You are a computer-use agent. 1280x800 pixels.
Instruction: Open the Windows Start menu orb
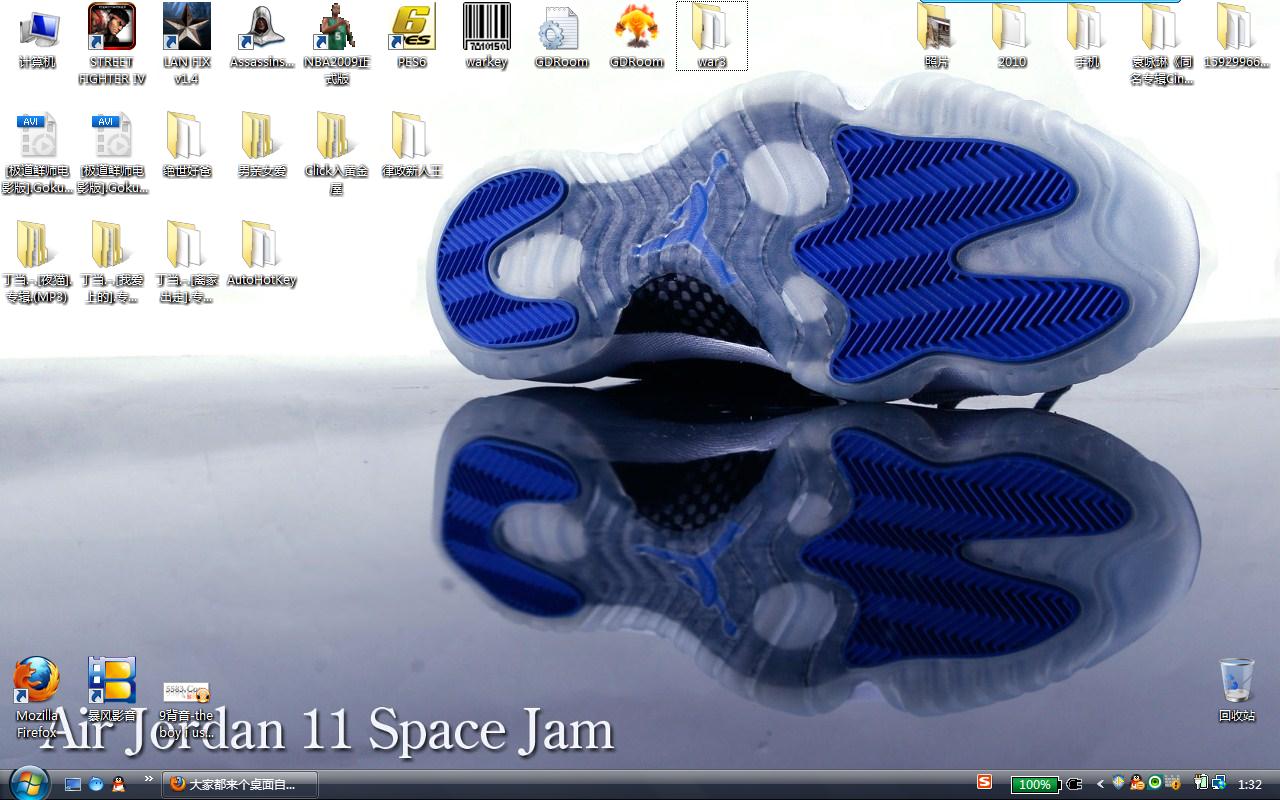pos(27,783)
